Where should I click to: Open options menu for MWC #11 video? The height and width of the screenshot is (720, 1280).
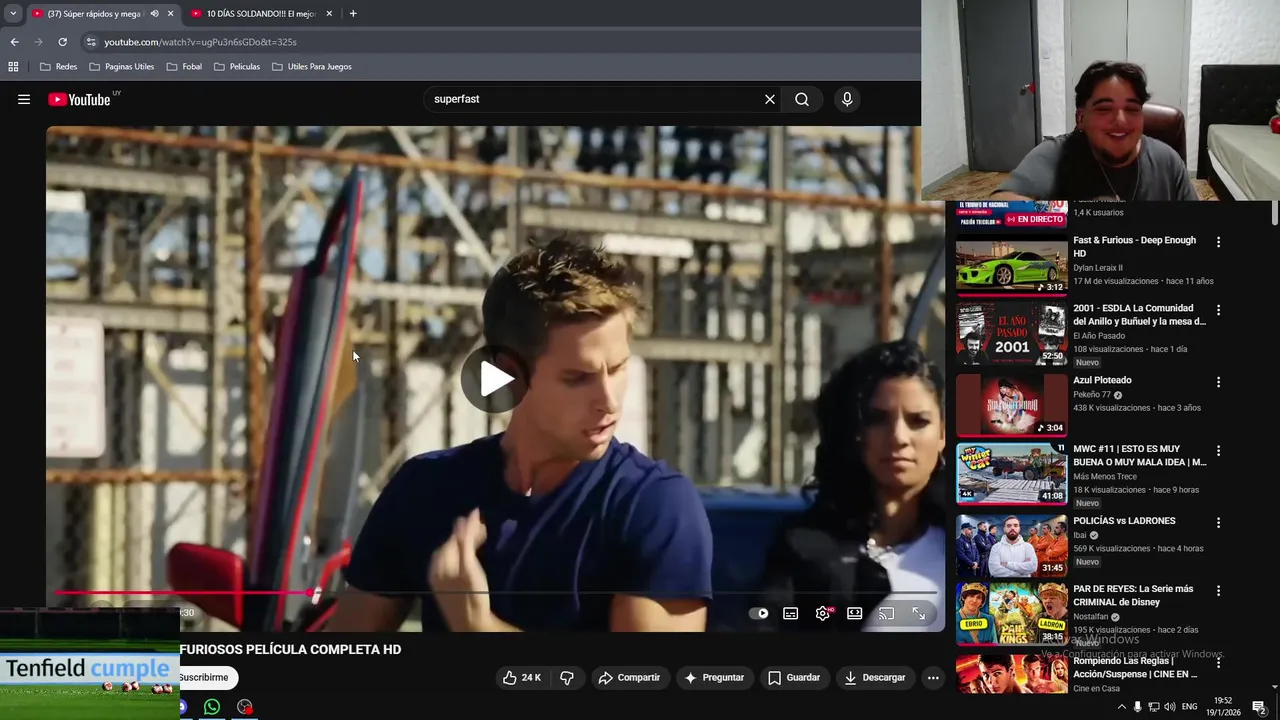pos(1218,451)
